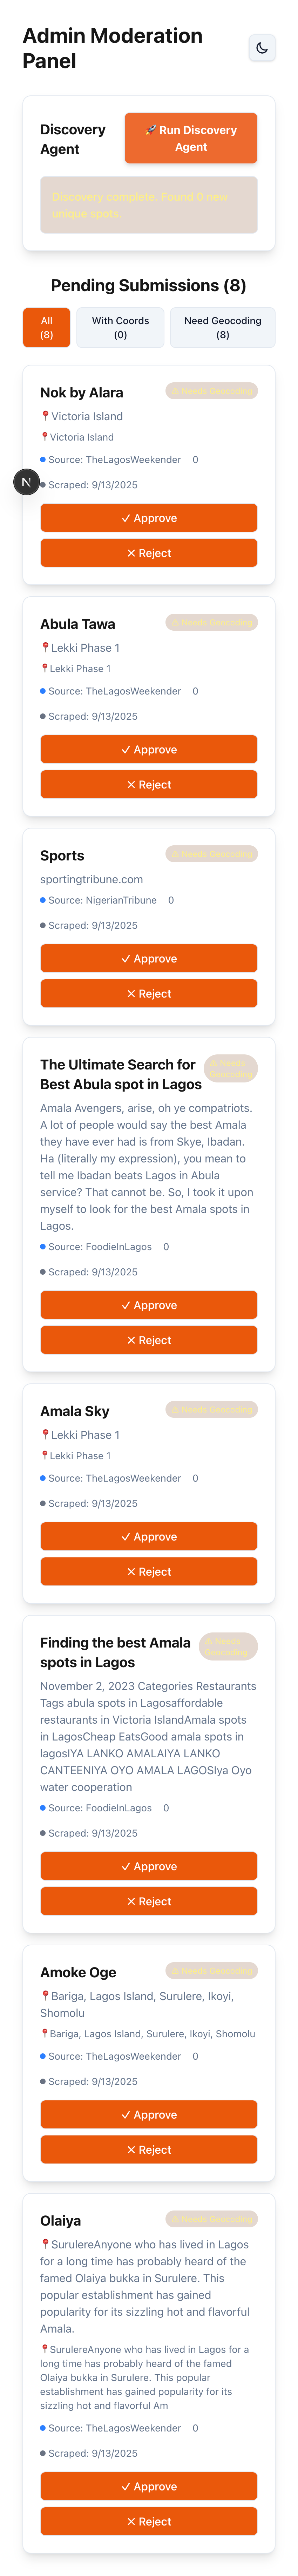Click the sportingtribune.com text
The image size is (298, 2576).
tap(91, 879)
